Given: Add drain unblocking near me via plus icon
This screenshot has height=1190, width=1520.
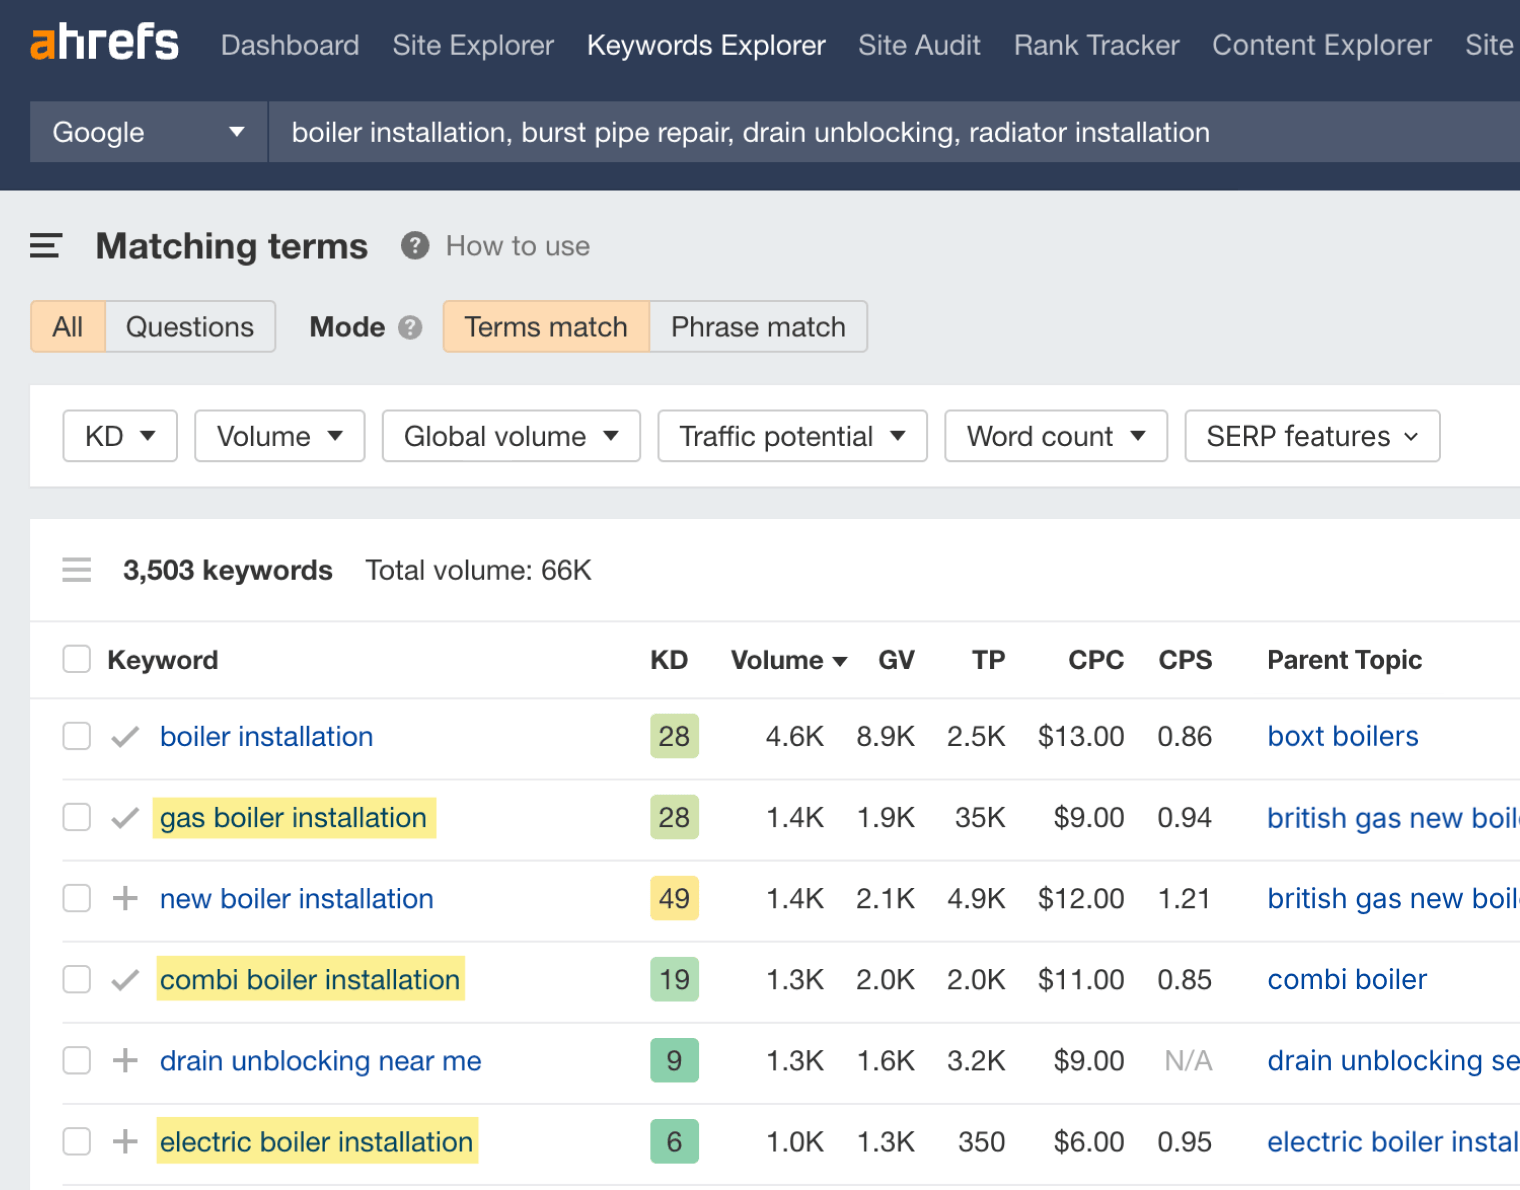Looking at the screenshot, I should pos(124,1060).
